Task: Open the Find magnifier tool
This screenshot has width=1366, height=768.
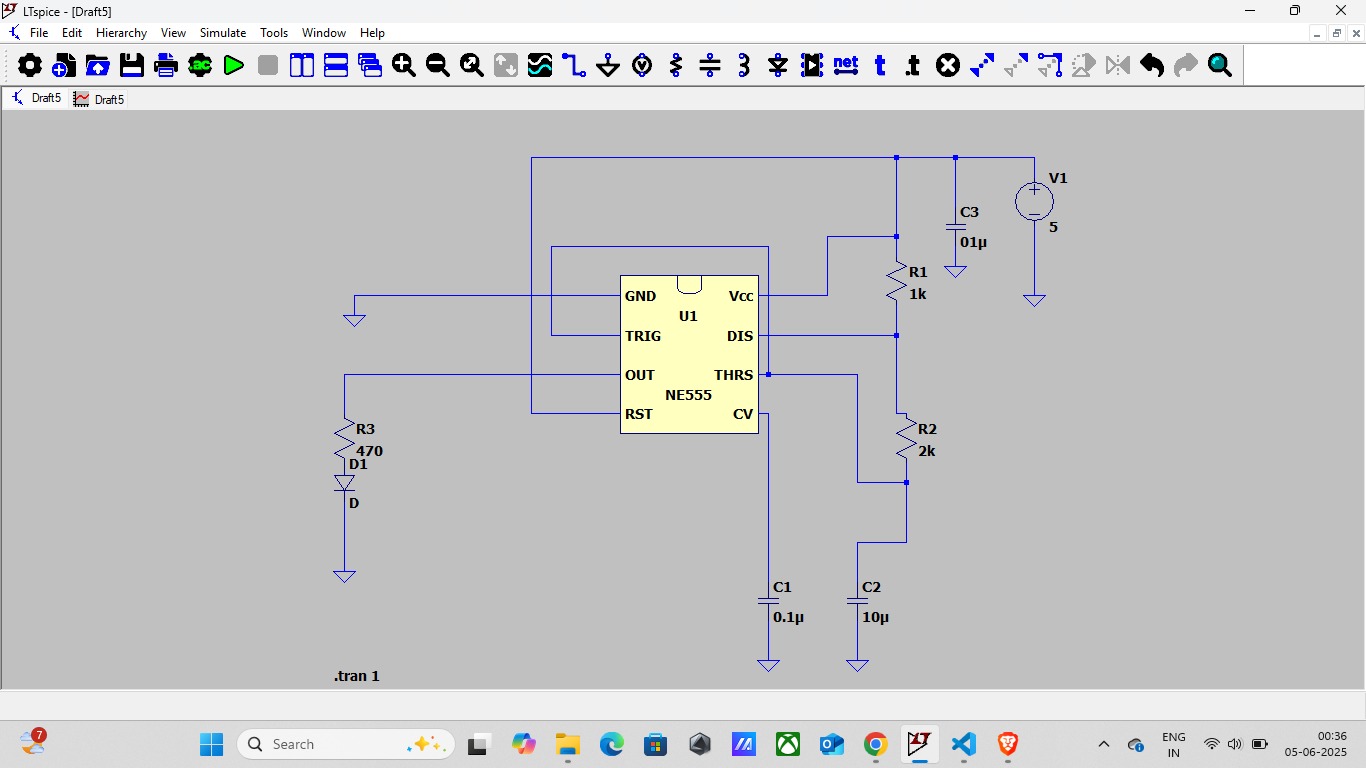Action: [1220, 66]
